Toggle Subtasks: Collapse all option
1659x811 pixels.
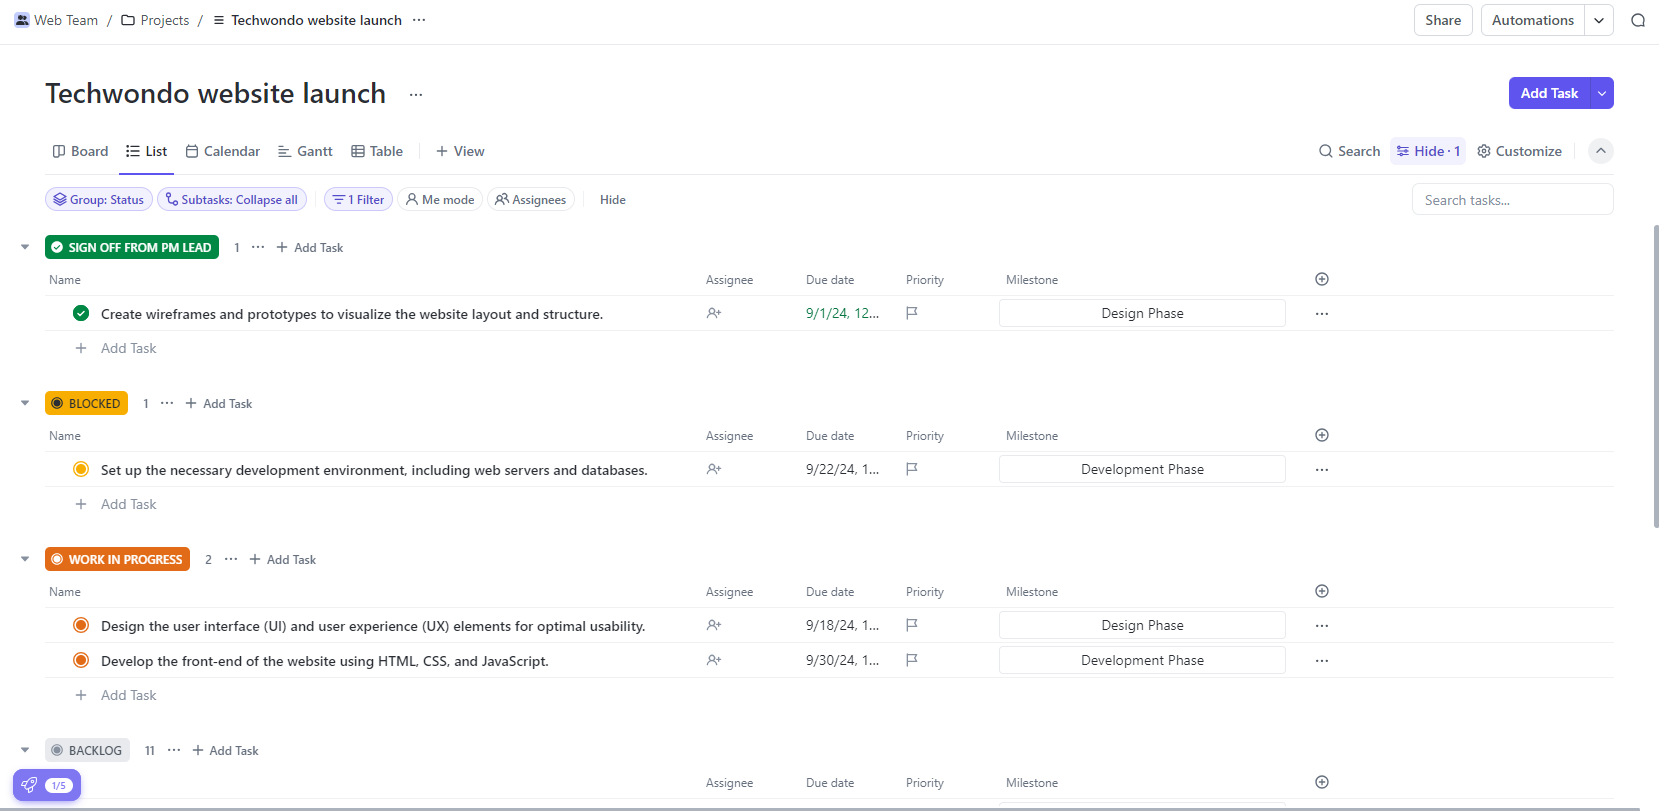(x=232, y=200)
